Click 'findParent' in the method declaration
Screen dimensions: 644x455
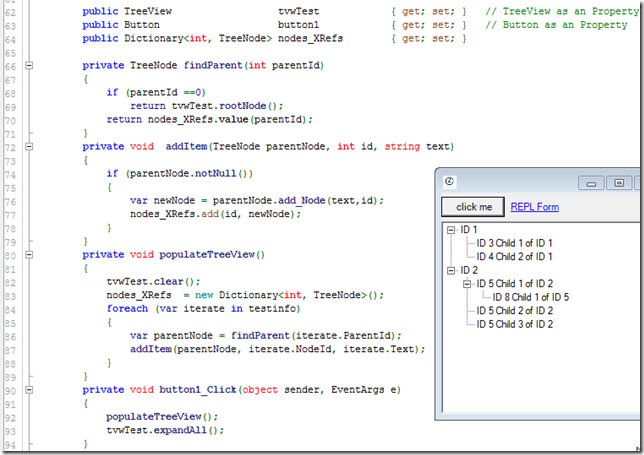(213, 65)
